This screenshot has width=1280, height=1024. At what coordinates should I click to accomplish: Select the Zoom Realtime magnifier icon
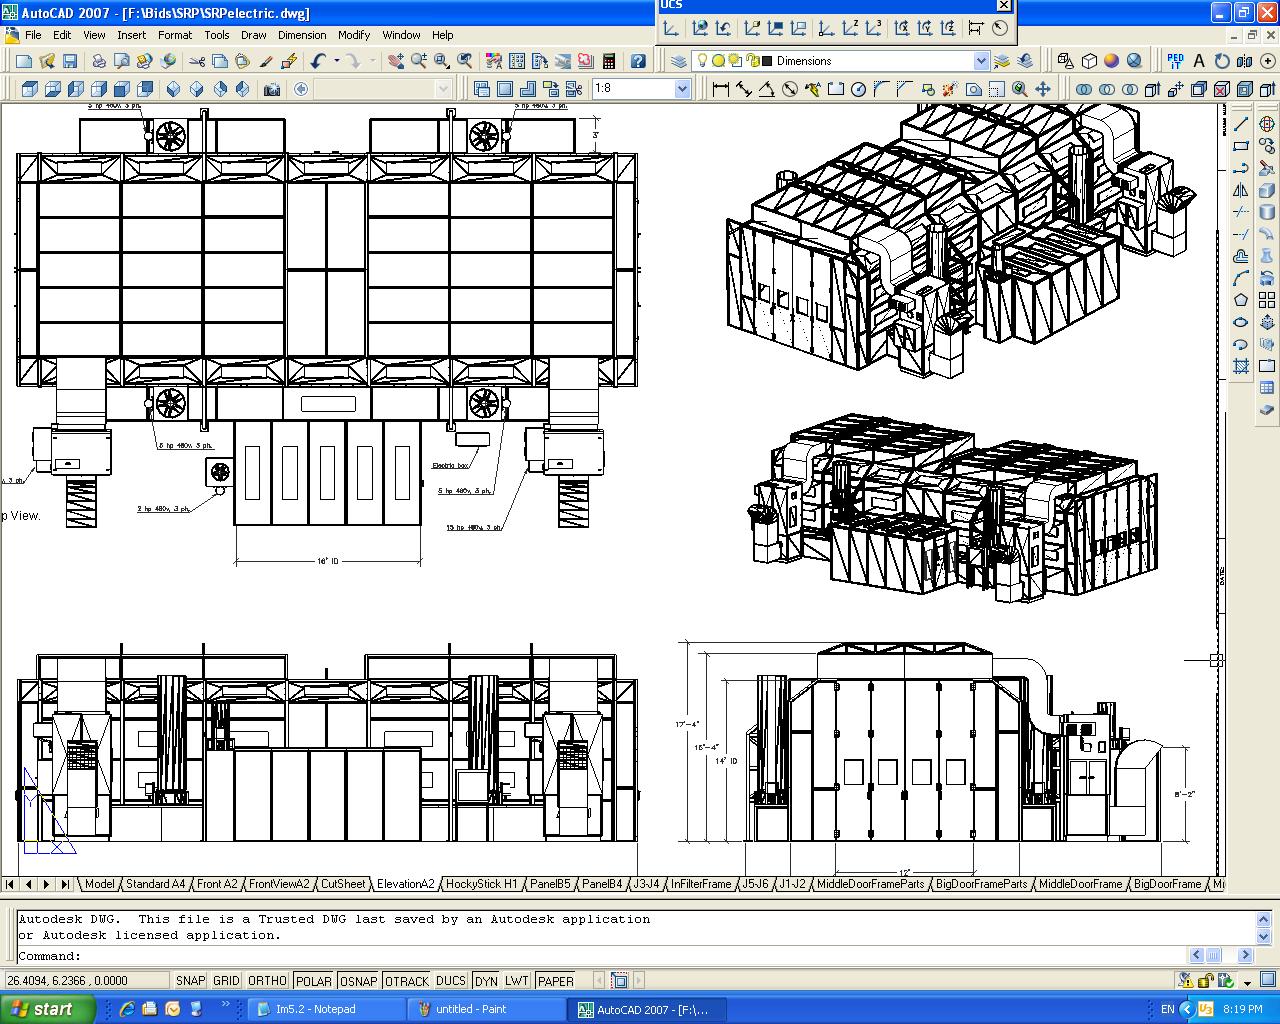pos(419,61)
